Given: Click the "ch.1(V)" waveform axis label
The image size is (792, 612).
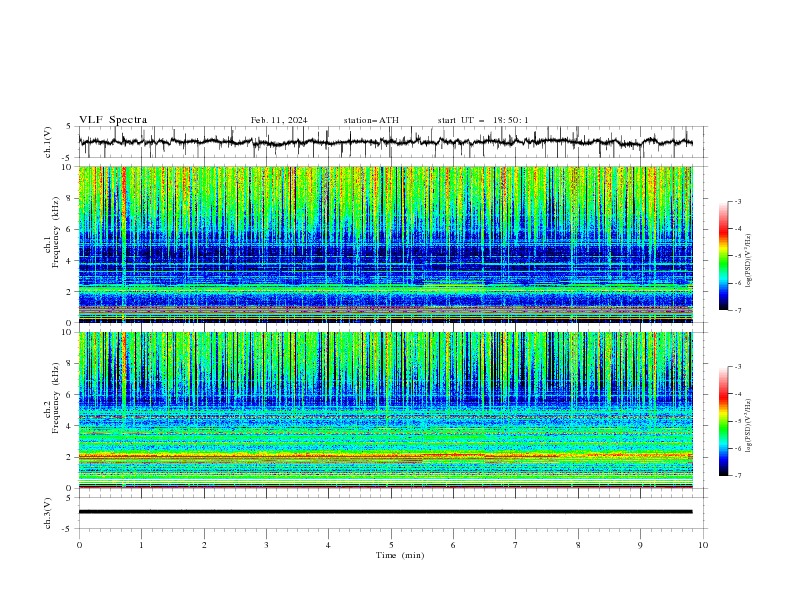Looking at the screenshot, I should [48, 142].
